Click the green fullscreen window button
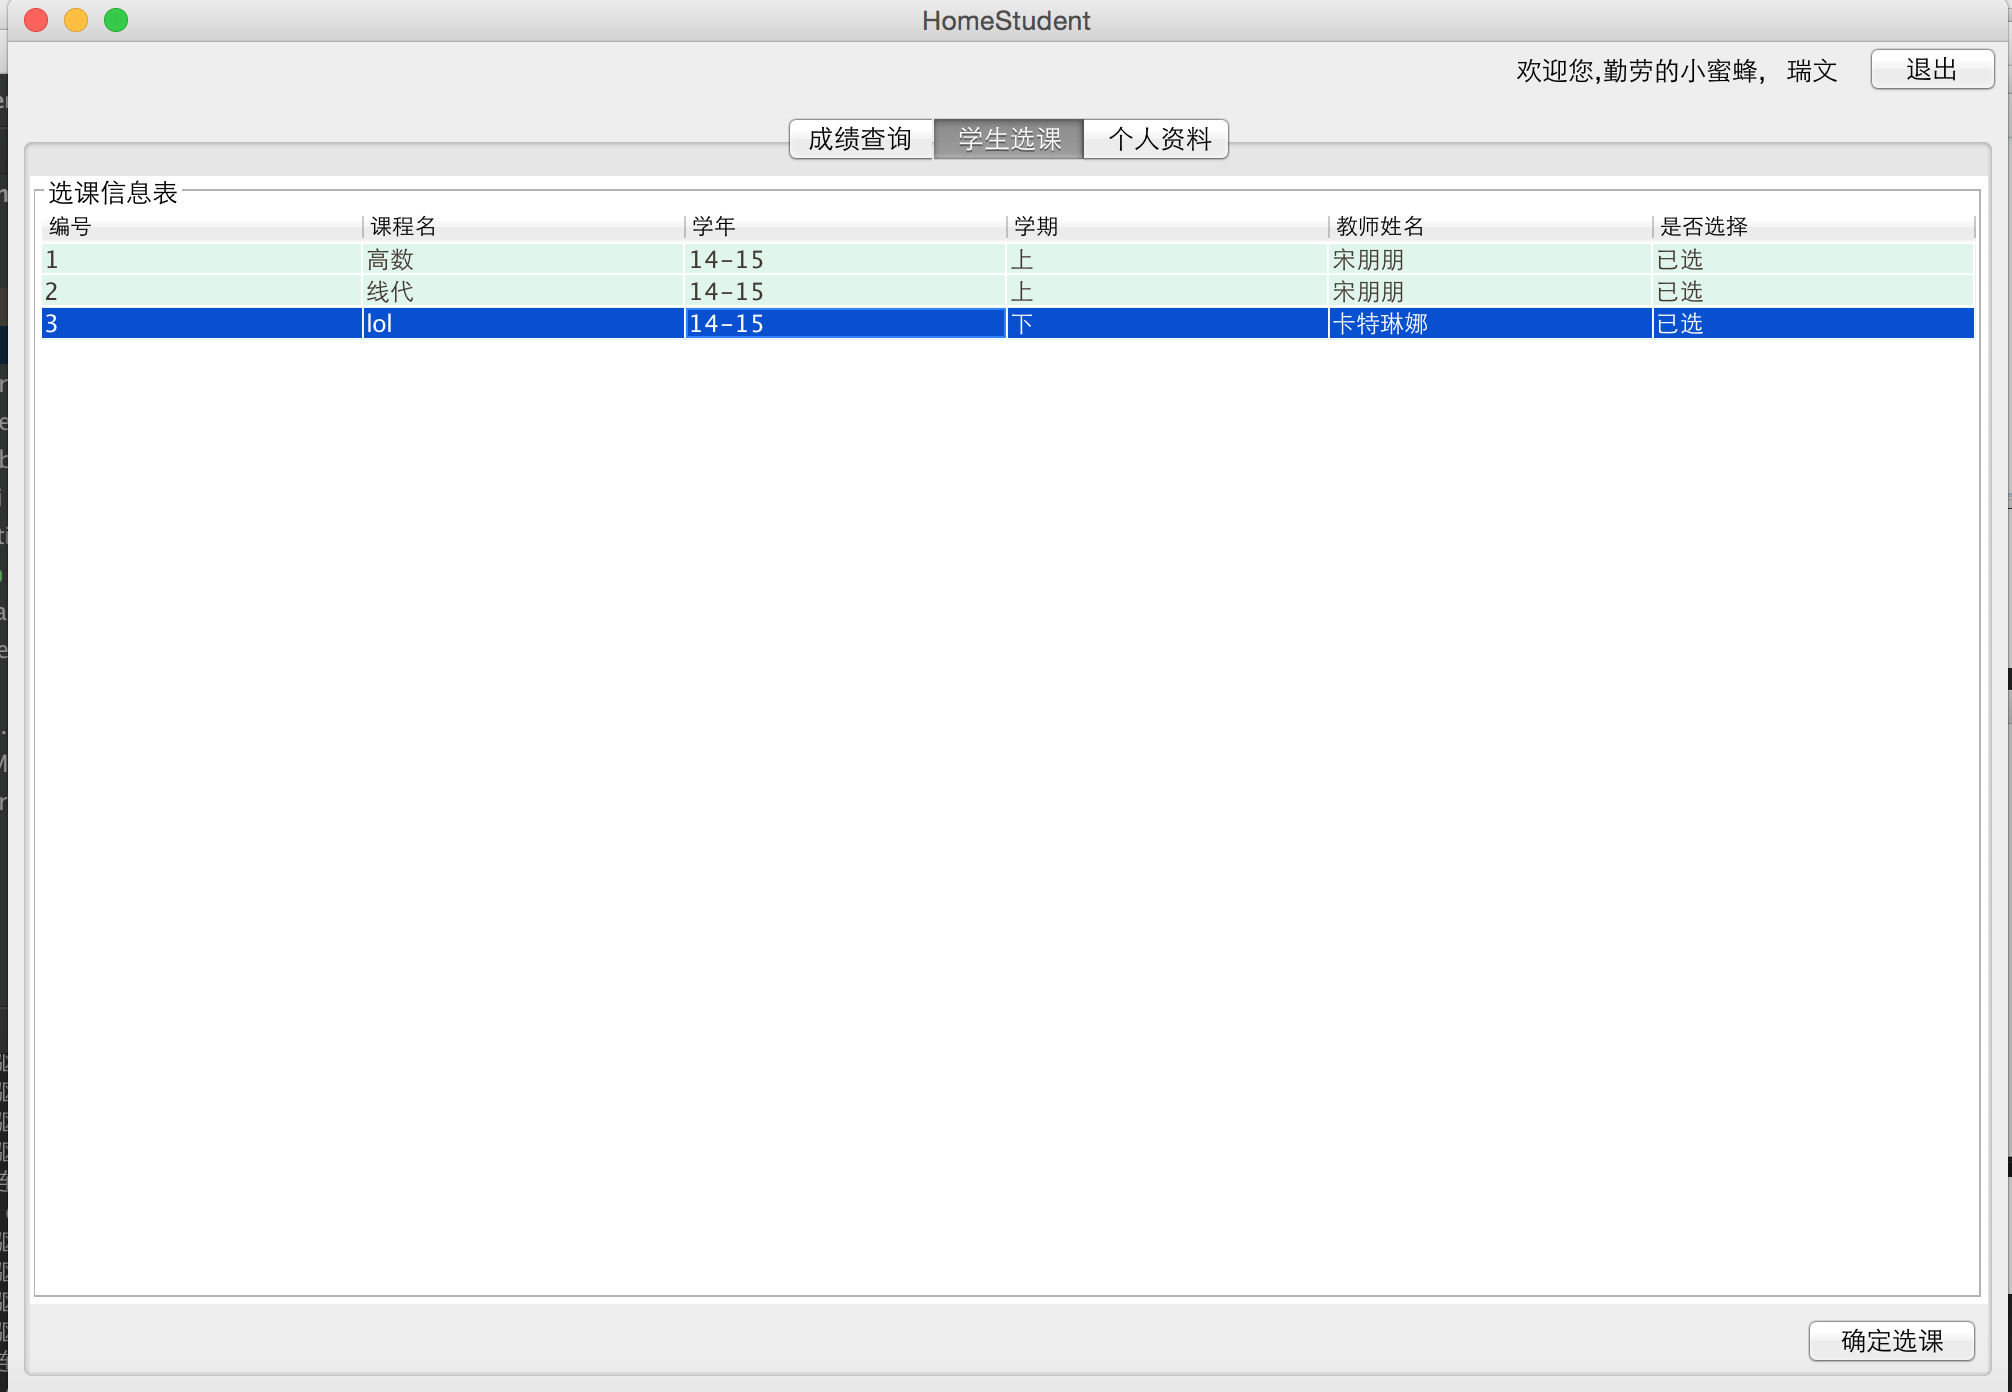Image resolution: width=2012 pixels, height=1392 pixels. click(x=116, y=20)
